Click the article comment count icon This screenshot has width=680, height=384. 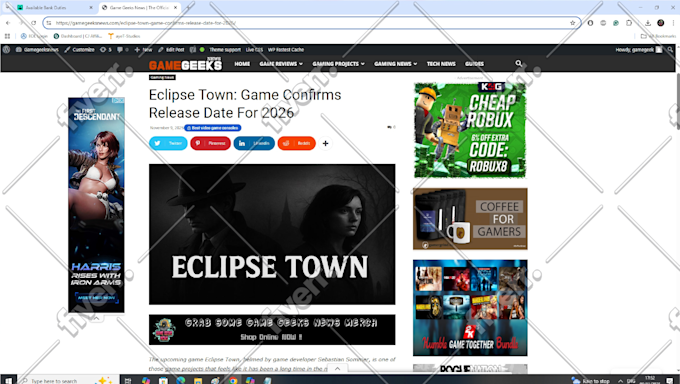click(391, 127)
